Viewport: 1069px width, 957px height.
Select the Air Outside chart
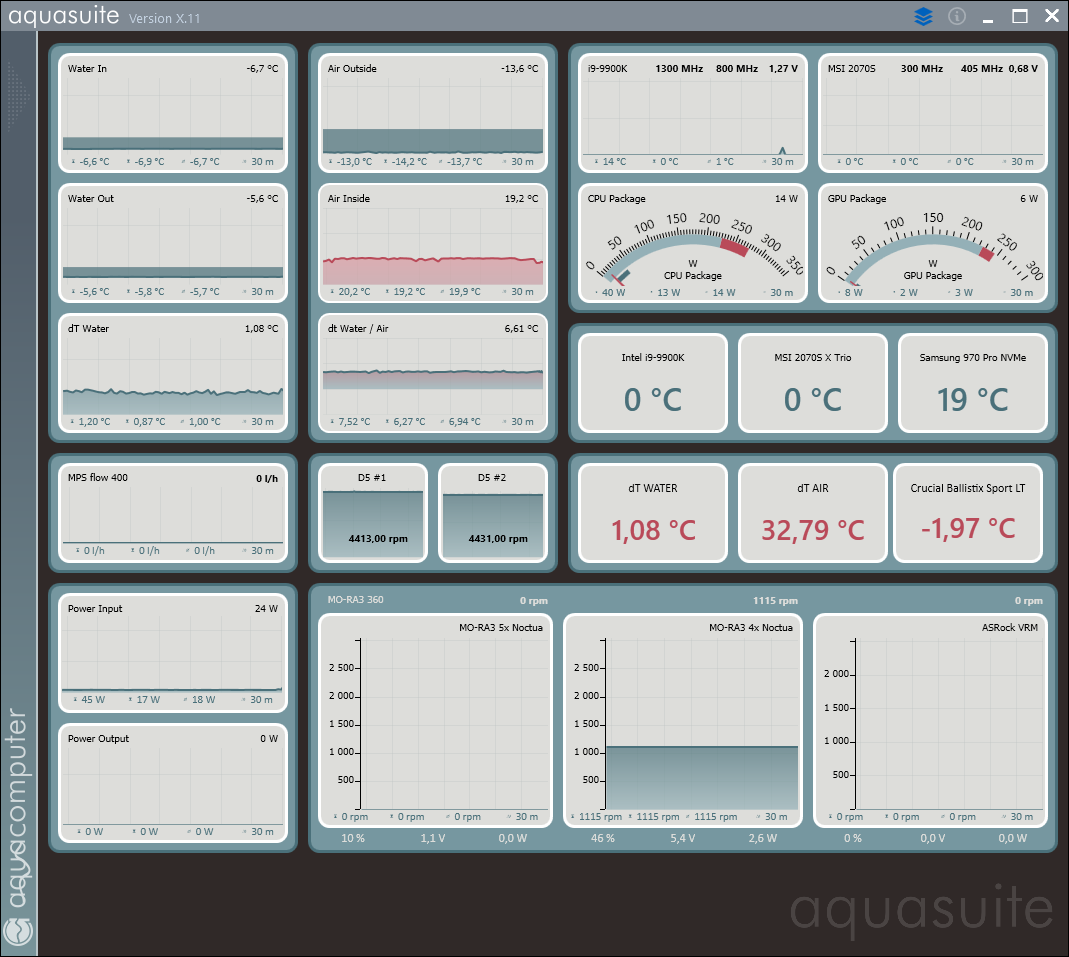(433, 114)
